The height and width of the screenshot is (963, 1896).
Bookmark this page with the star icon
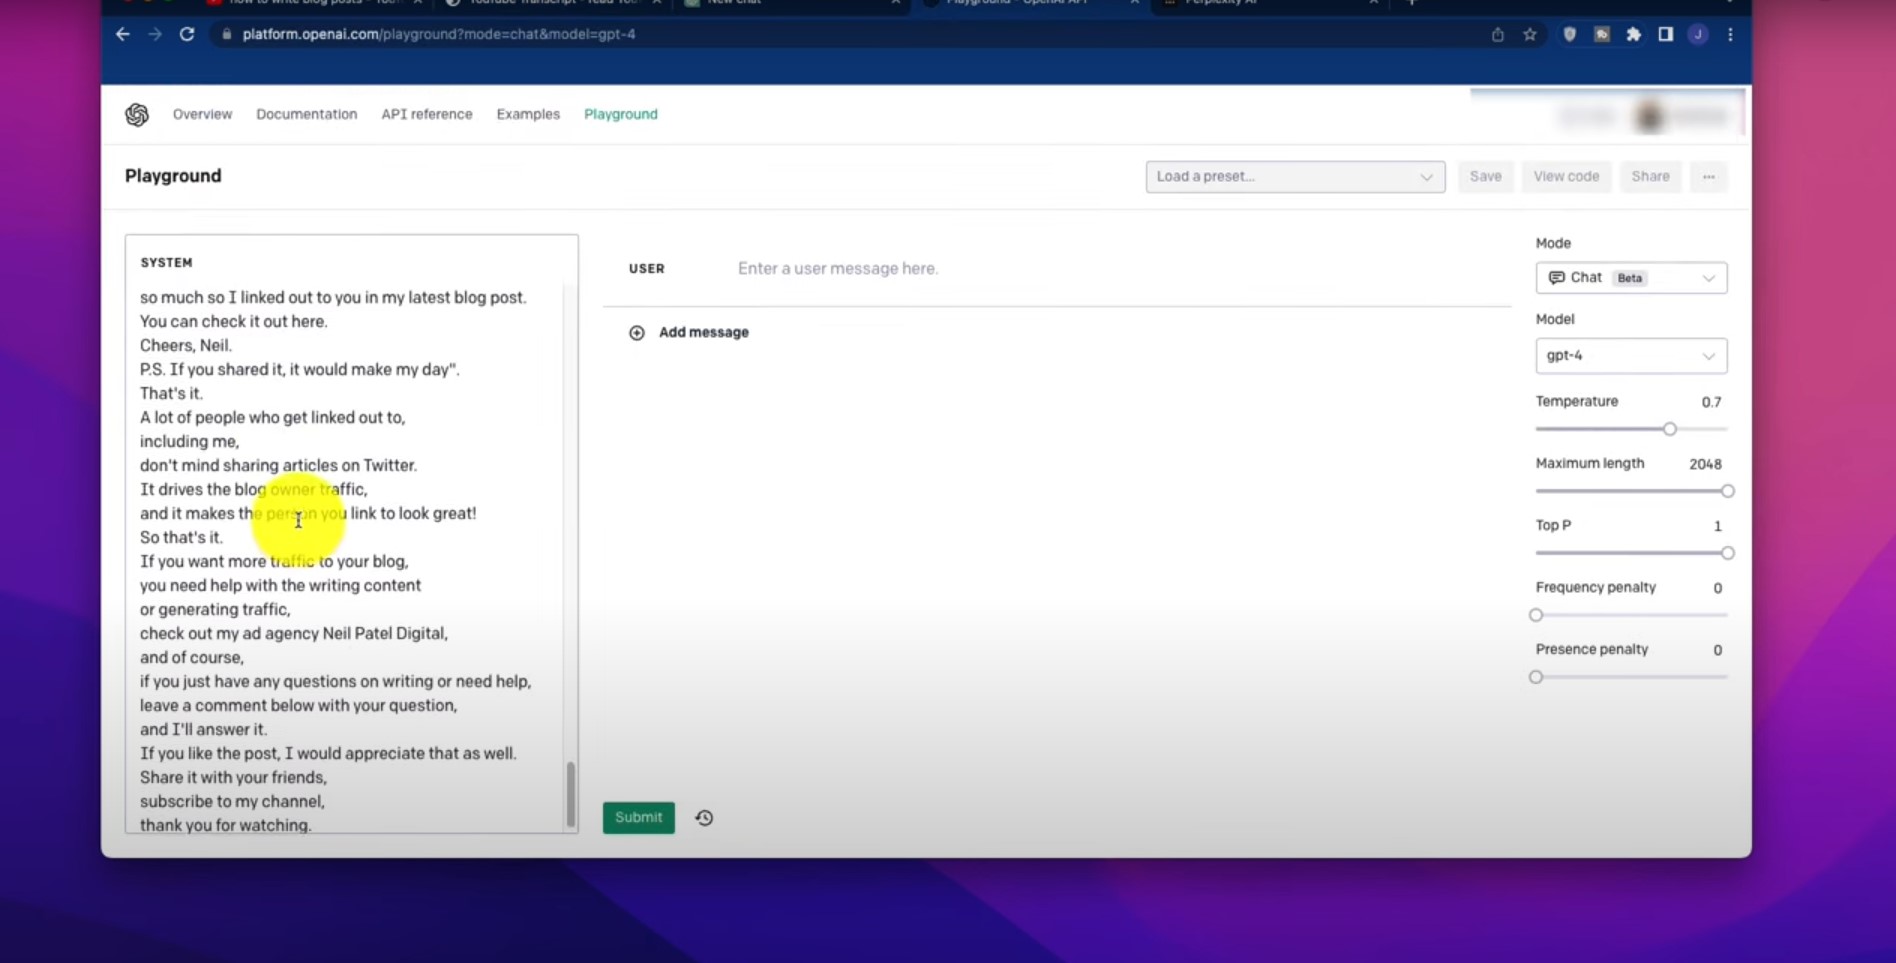coord(1530,34)
